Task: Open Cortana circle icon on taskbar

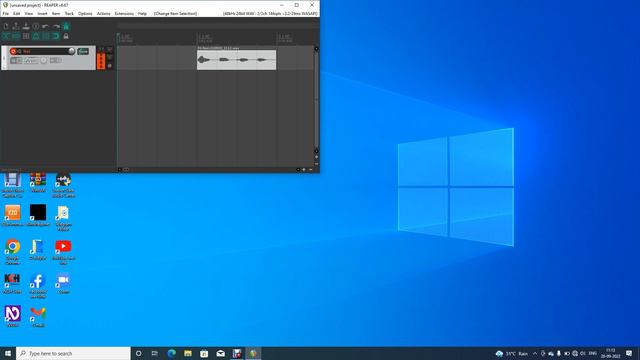Action: click(138, 353)
